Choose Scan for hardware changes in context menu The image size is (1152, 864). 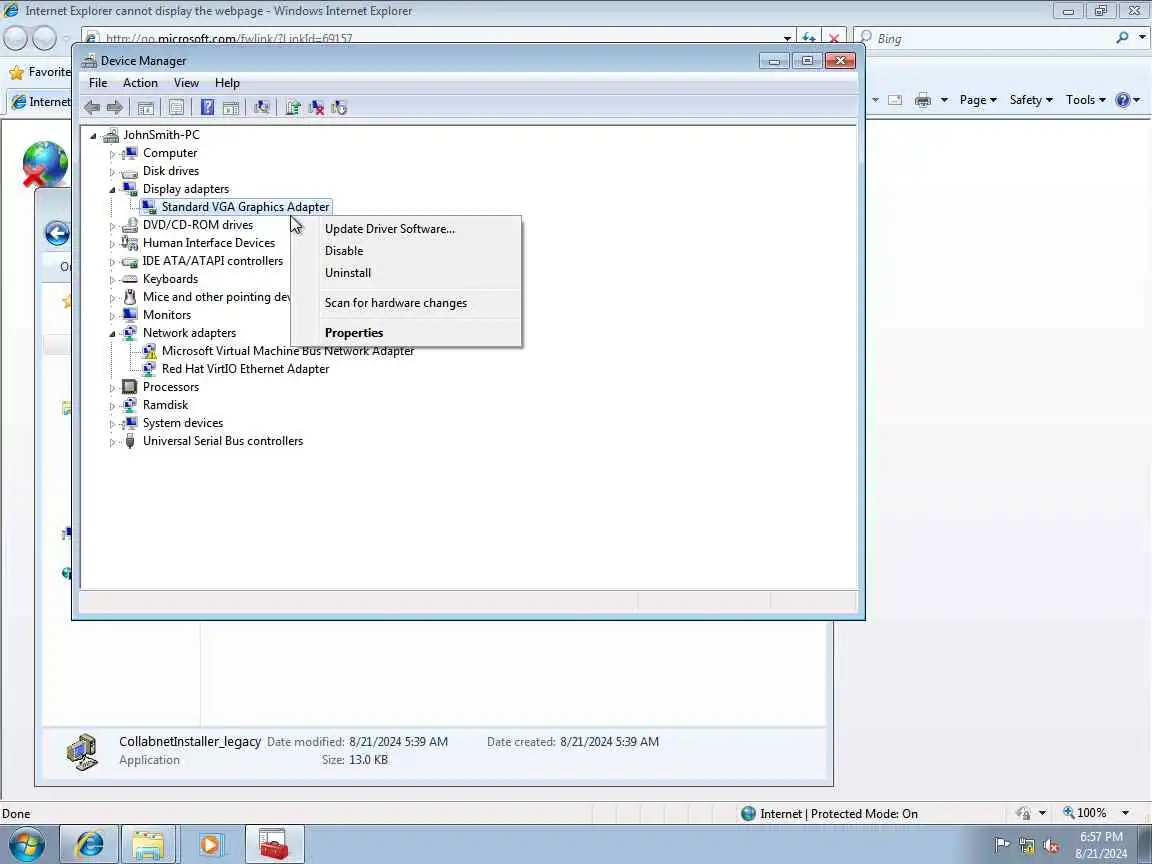(x=406, y=303)
